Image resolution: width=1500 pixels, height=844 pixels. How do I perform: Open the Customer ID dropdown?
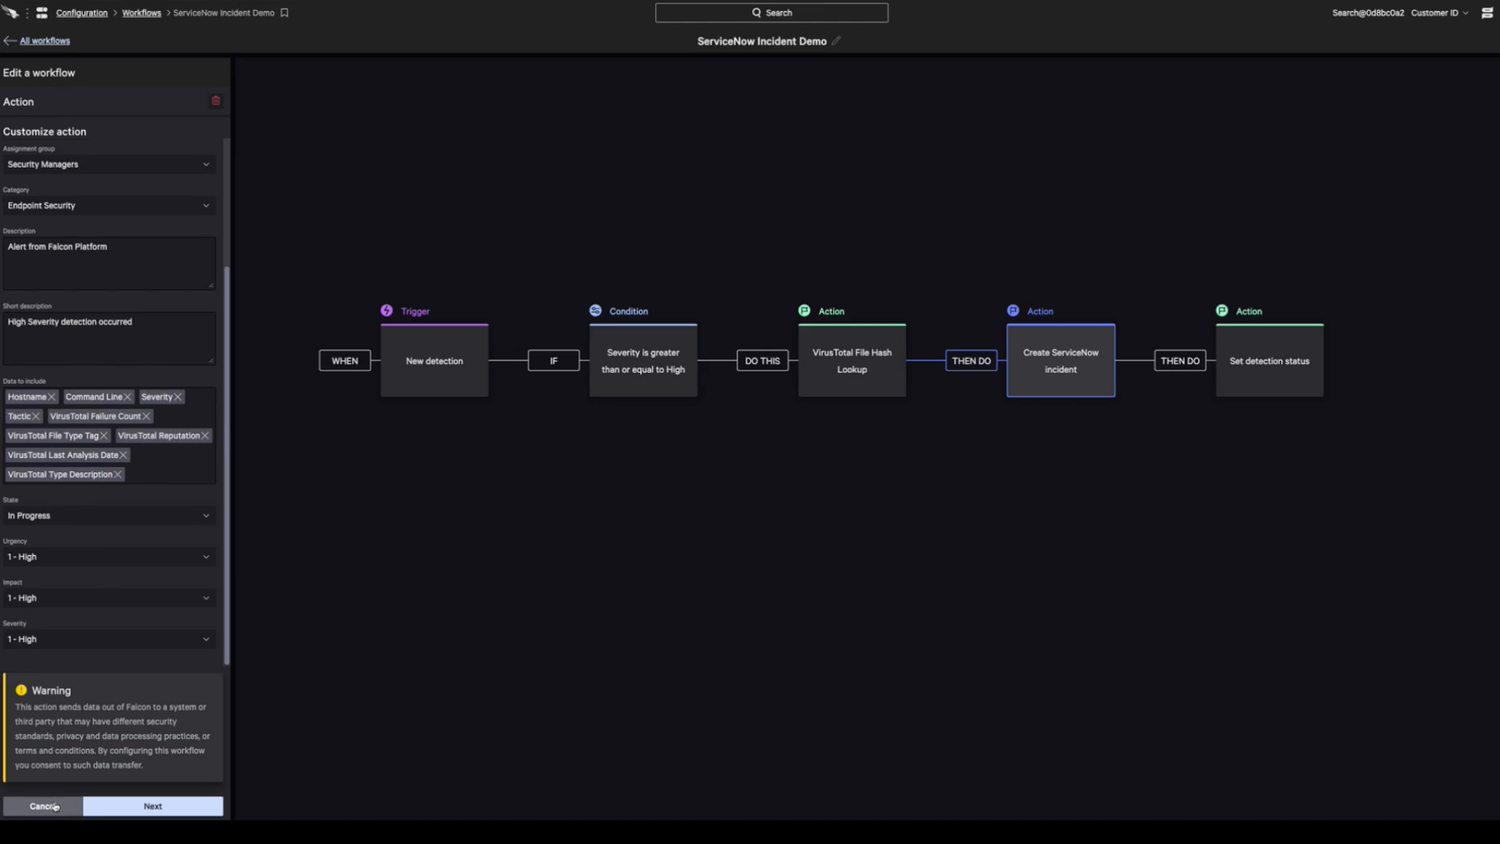click(x=1439, y=13)
